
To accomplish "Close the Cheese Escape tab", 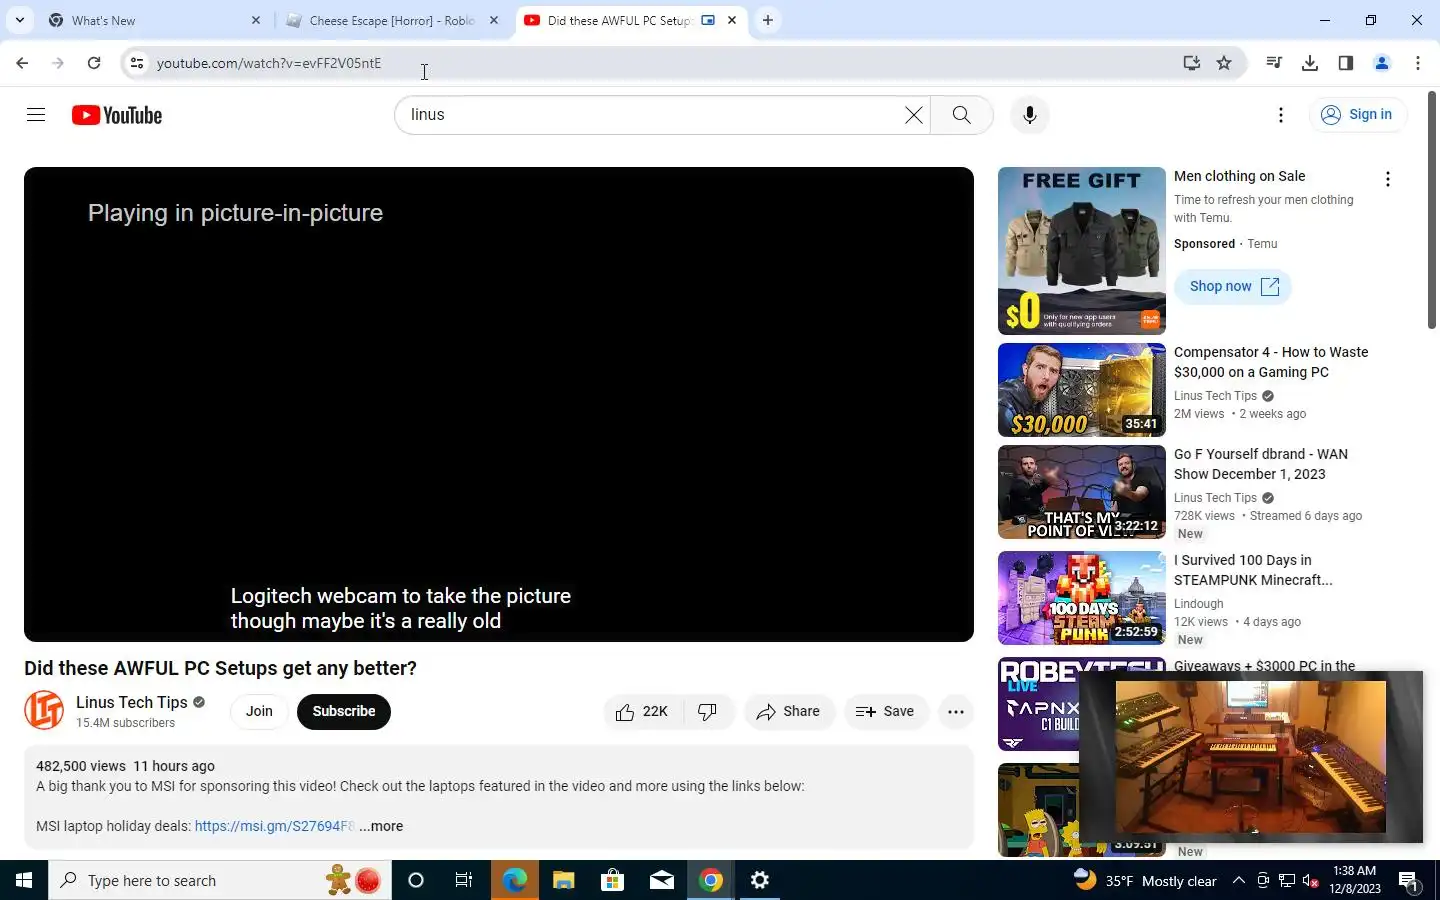I will (x=494, y=20).
